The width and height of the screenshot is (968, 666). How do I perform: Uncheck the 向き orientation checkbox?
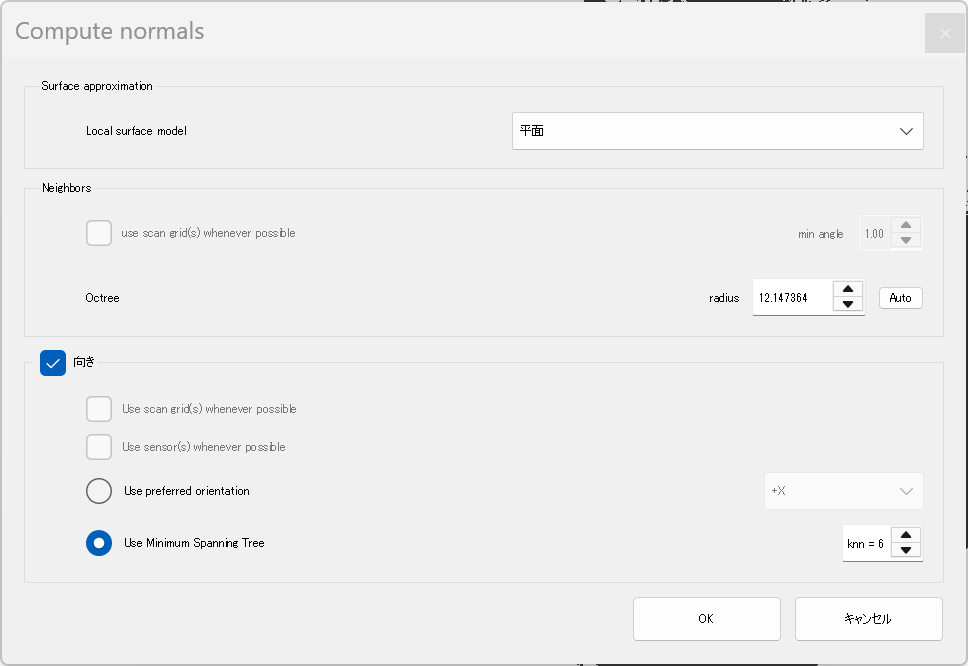click(x=53, y=363)
